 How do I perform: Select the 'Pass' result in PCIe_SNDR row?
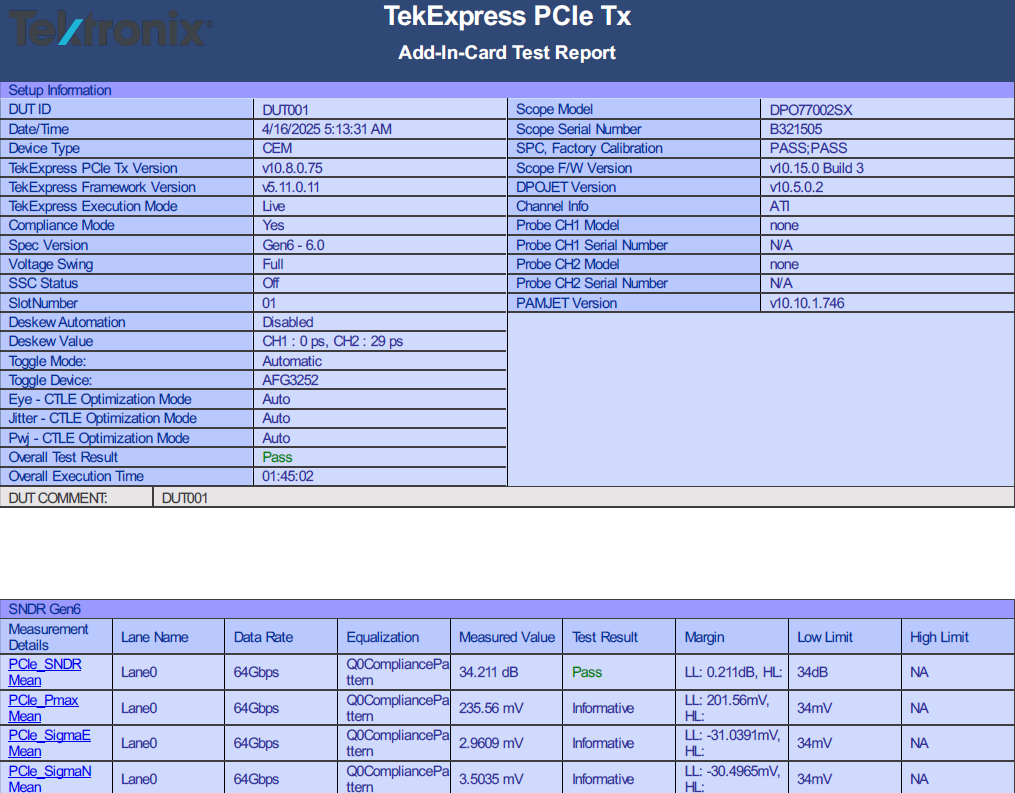(587, 672)
